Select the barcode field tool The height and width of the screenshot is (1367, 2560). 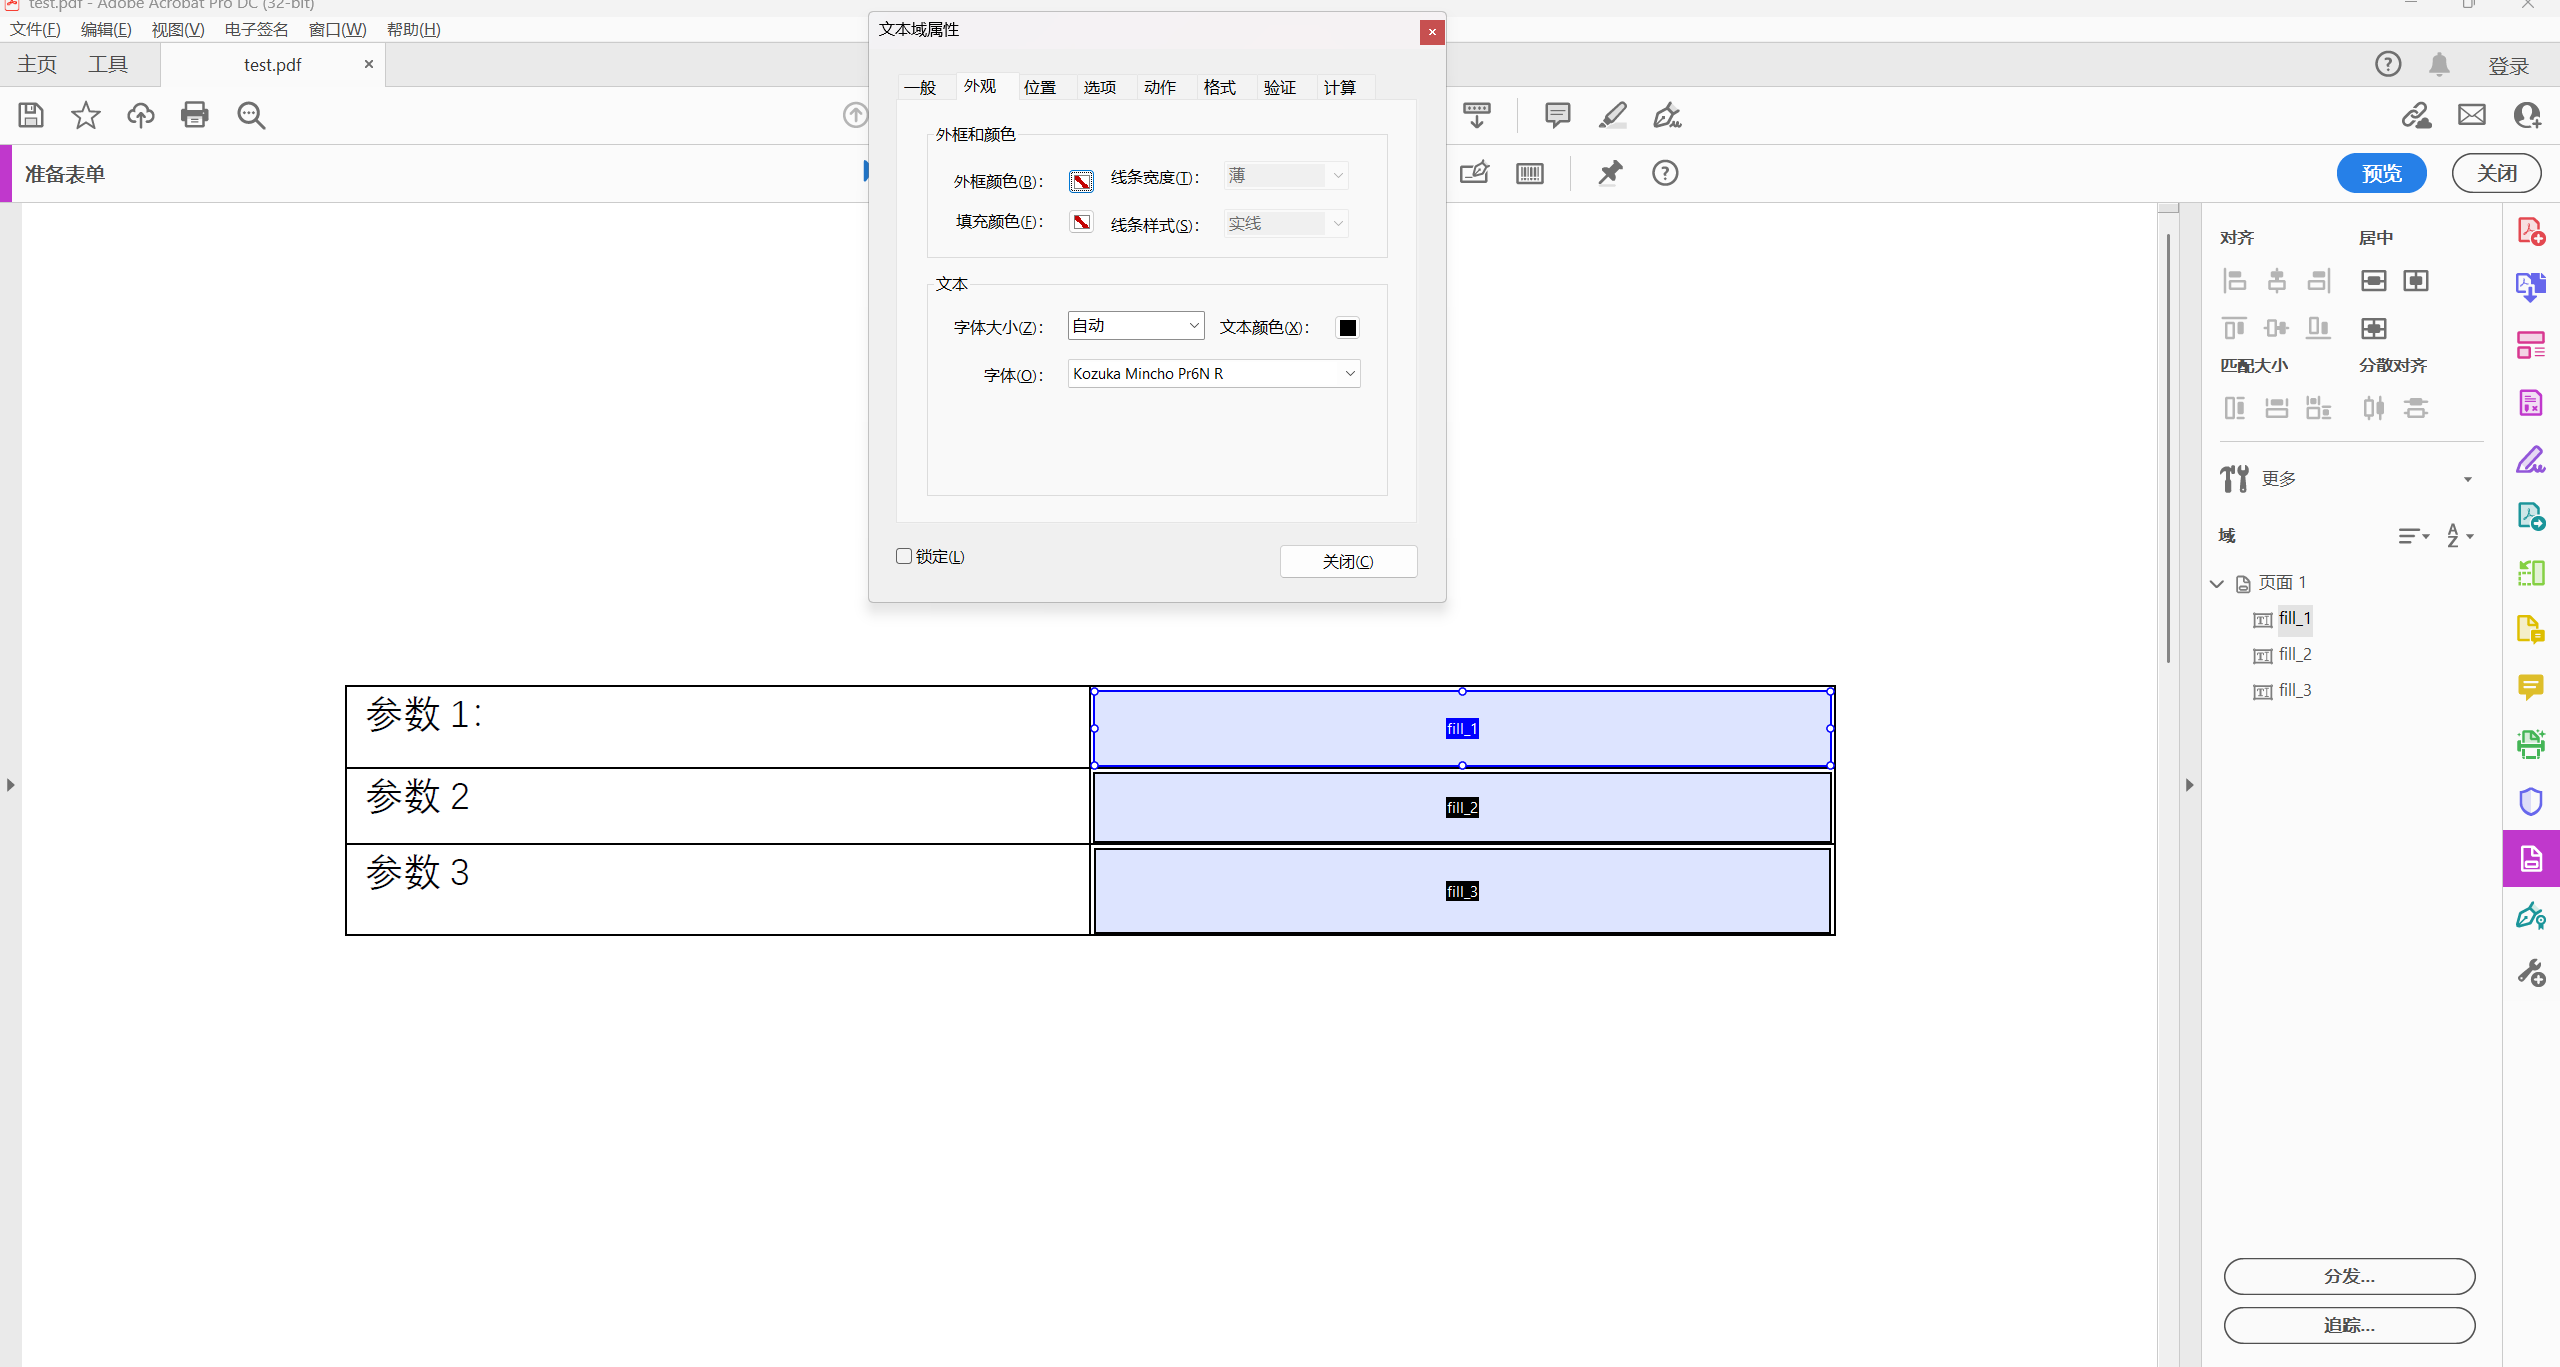tap(1529, 173)
